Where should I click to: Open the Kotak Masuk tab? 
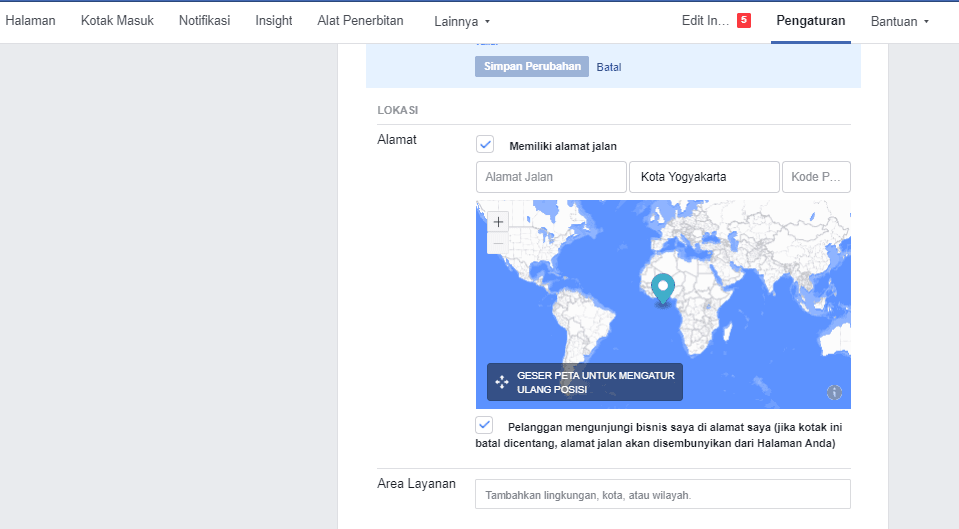(117, 21)
